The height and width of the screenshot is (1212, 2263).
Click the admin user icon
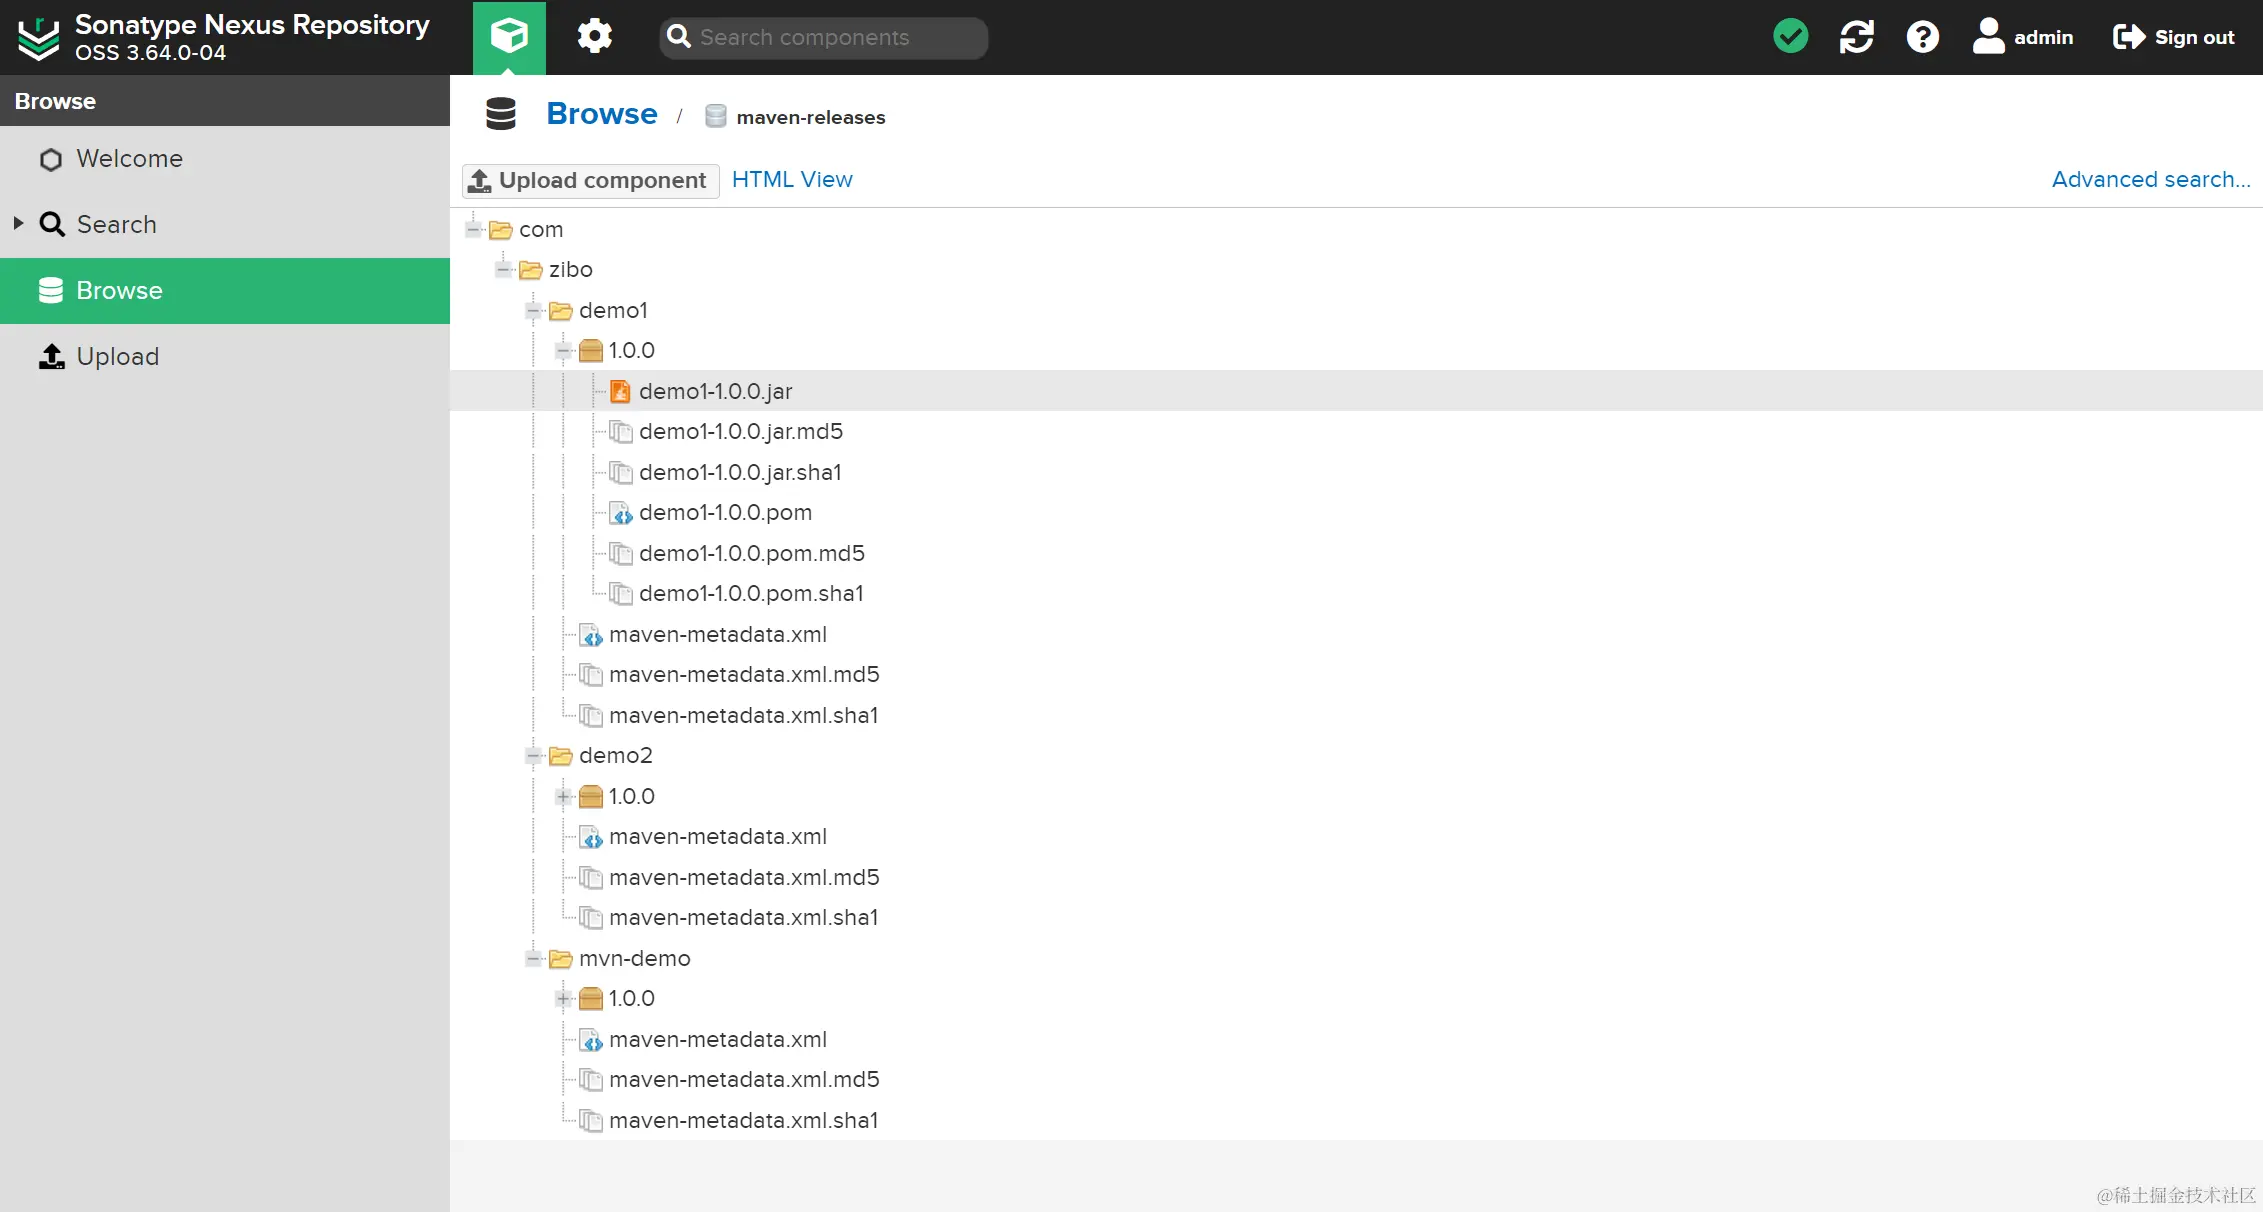tap(1988, 37)
